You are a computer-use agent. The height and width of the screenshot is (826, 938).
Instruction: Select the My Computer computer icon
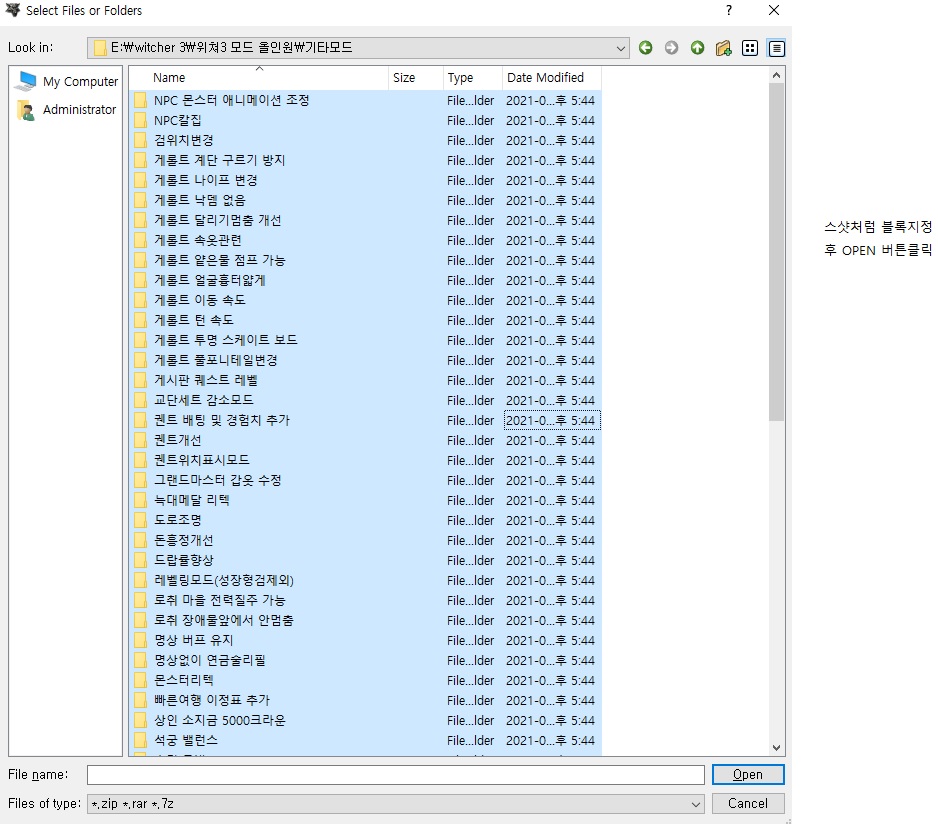[28, 81]
